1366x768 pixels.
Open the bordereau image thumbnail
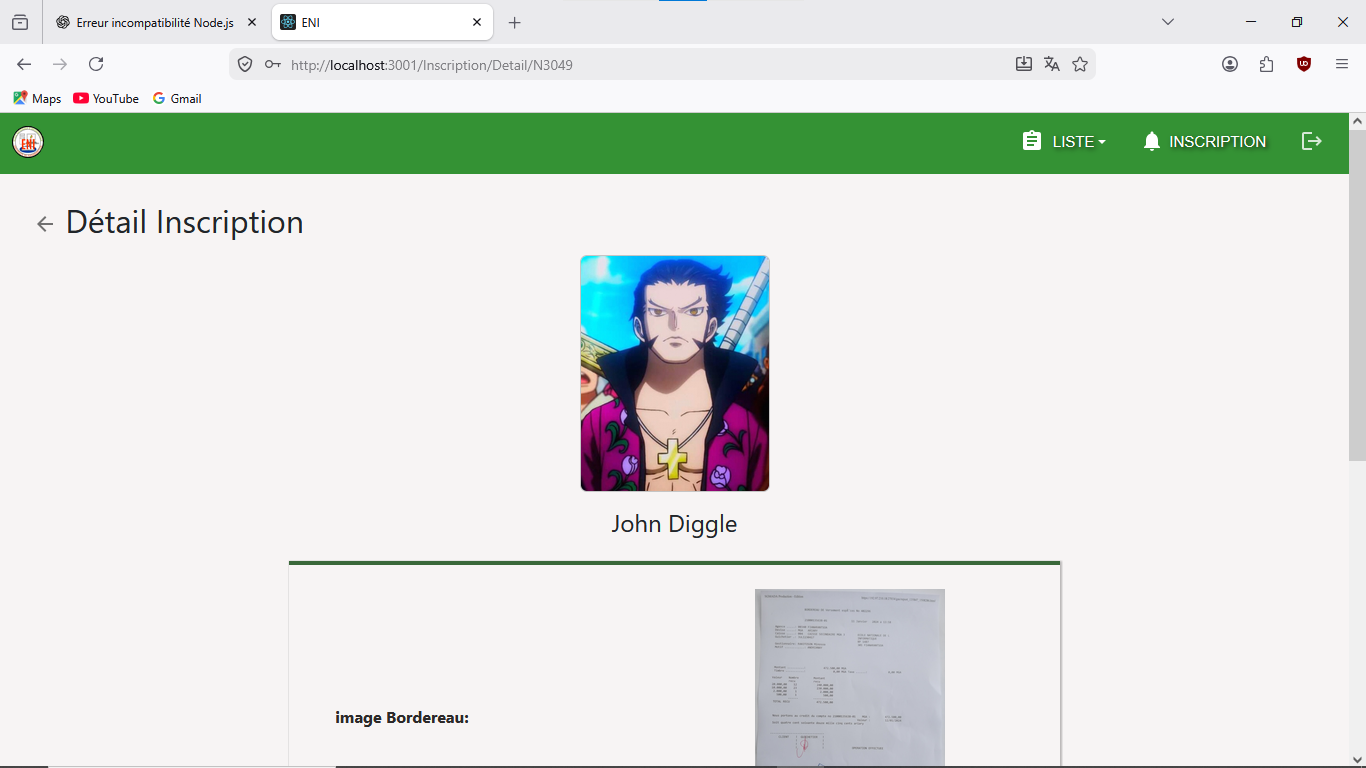pyautogui.click(x=850, y=678)
